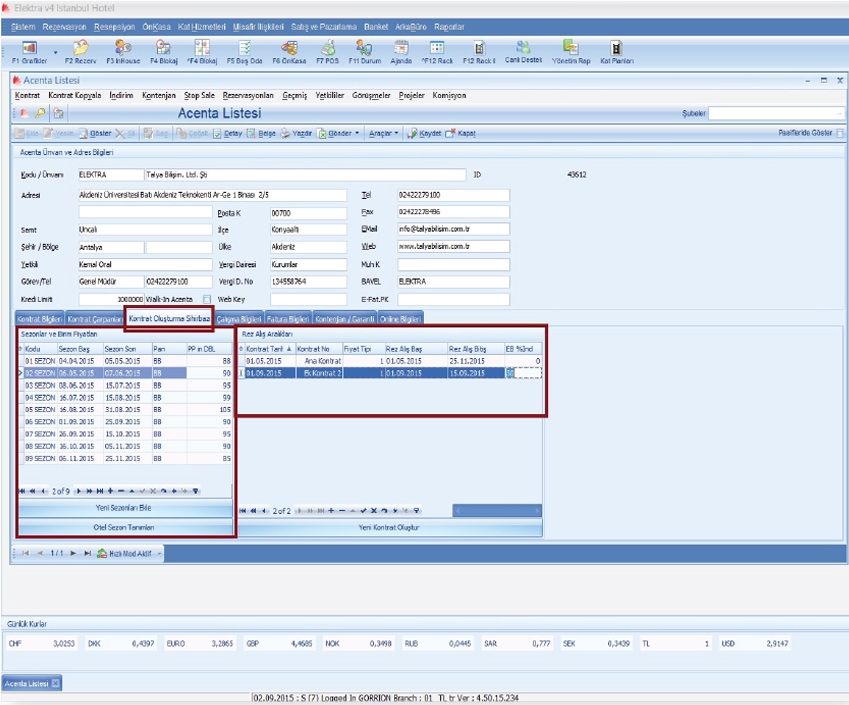Switch to the Fatura Bilgileri tab
This screenshot has height=705, width=849.
[x=286, y=318]
